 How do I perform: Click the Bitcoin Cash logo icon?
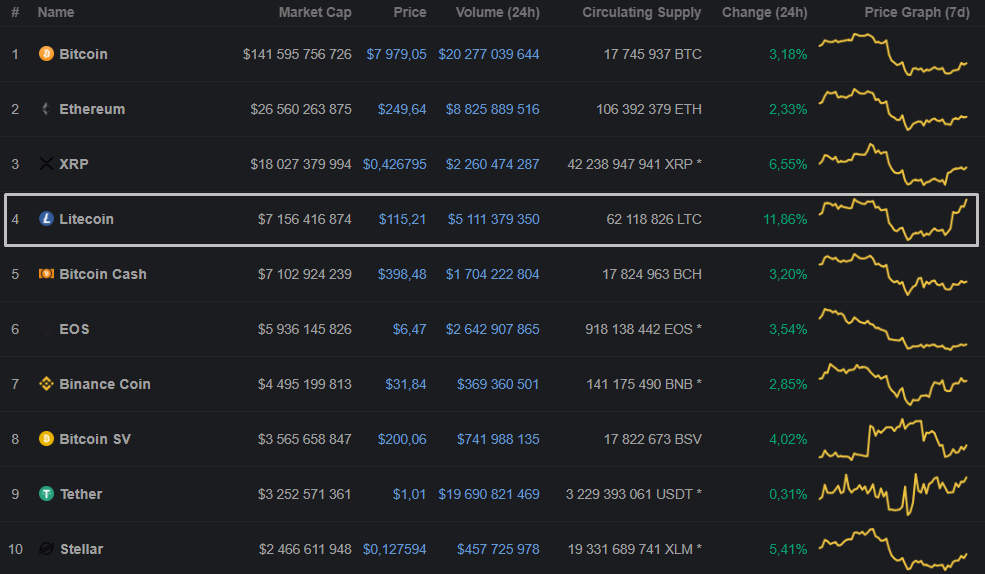(x=46, y=274)
